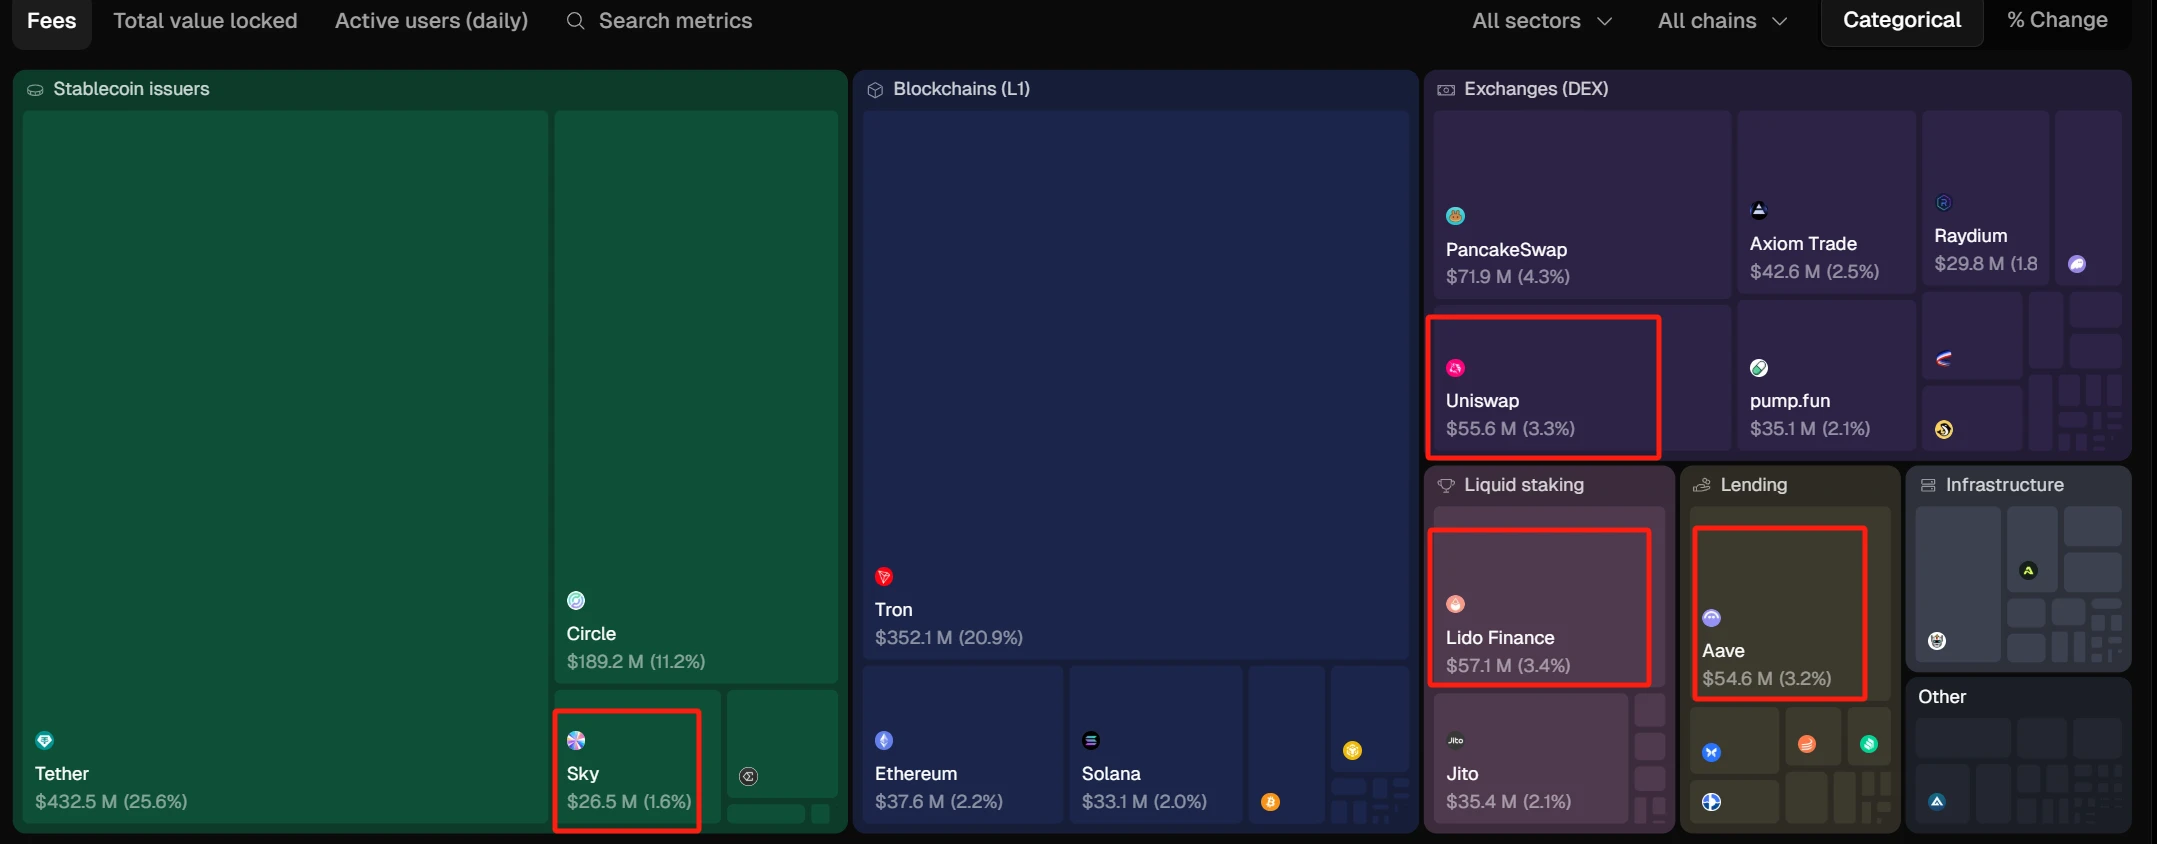Select the Fees tab
The width and height of the screenshot is (2157, 844).
52,21
